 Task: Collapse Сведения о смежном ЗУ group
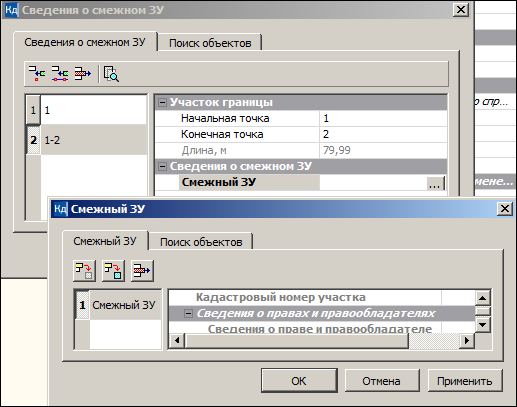(x=162, y=166)
